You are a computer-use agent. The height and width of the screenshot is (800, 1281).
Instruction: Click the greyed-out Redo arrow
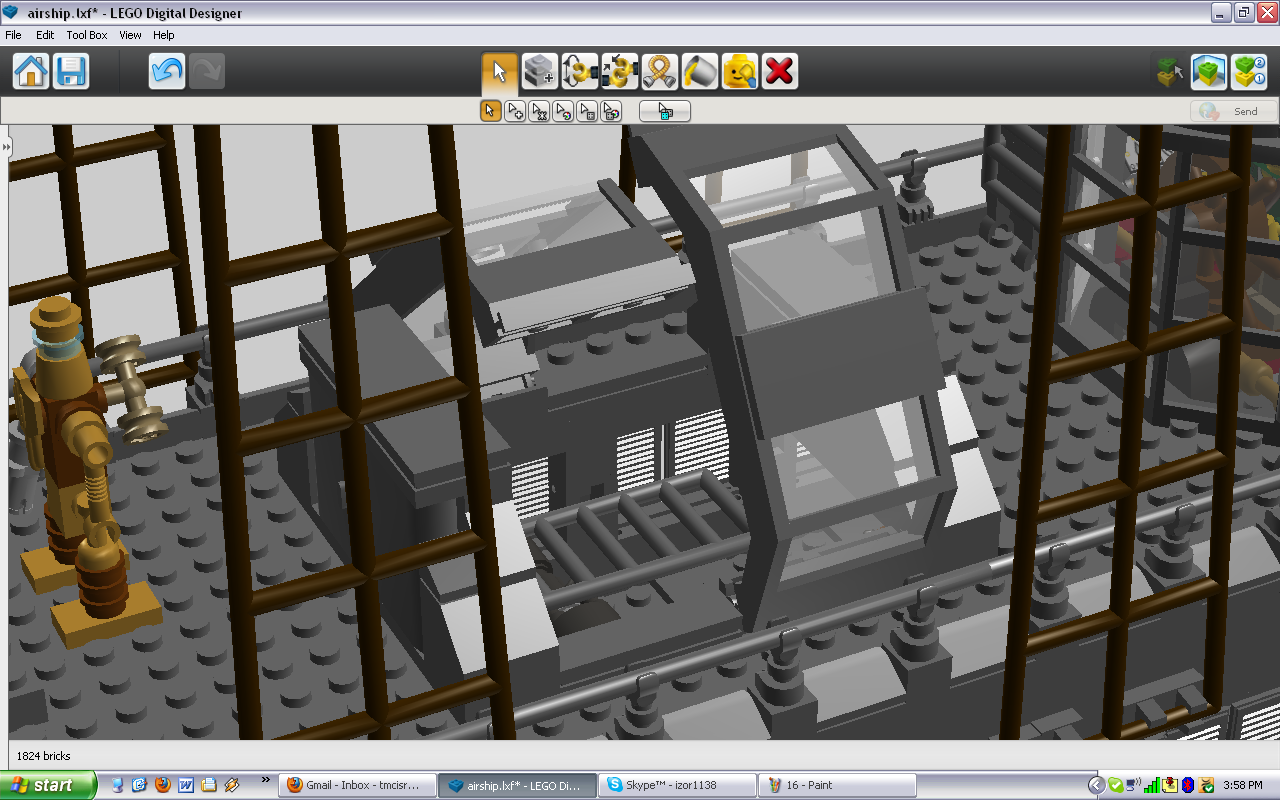(x=207, y=72)
